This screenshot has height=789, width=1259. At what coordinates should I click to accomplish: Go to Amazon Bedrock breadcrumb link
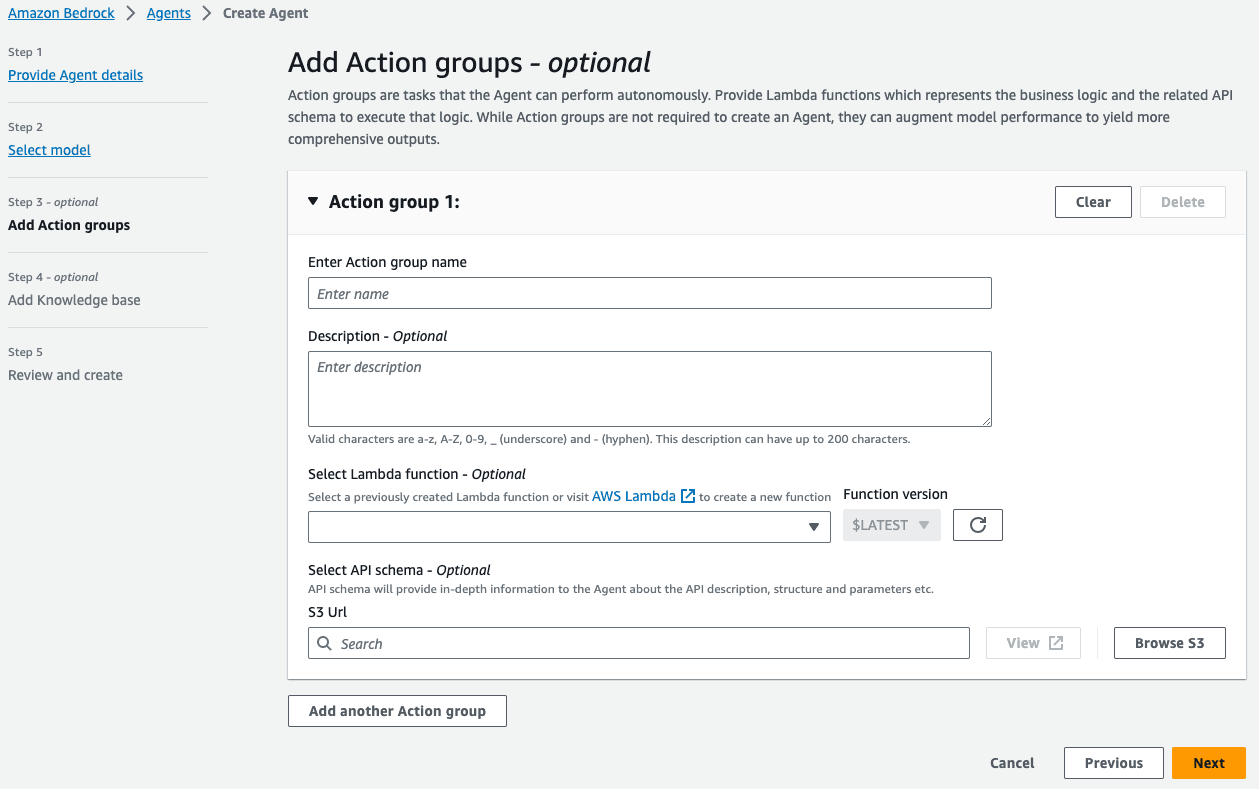pyautogui.click(x=62, y=13)
